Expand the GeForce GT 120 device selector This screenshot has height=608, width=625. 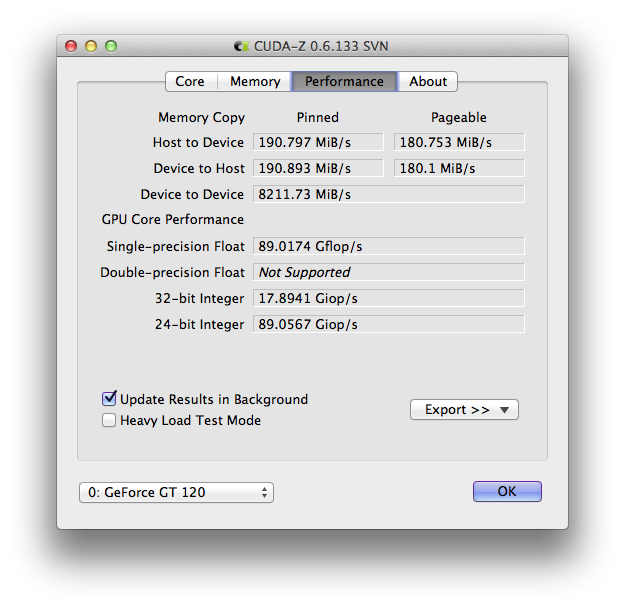pyautogui.click(x=176, y=492)
